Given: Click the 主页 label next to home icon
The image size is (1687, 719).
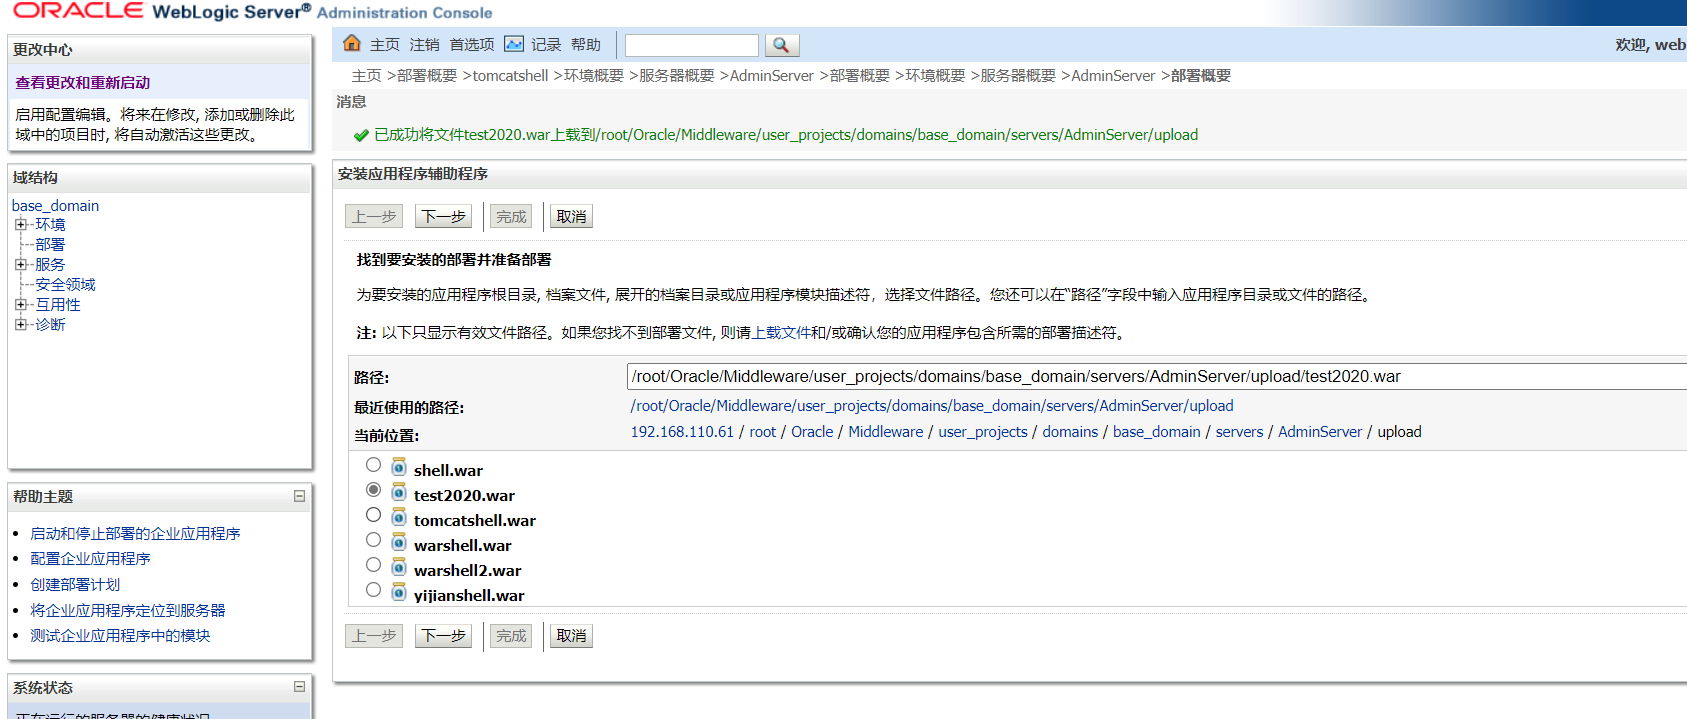Looking at the screenshot, I should click(x=385, y=45).
